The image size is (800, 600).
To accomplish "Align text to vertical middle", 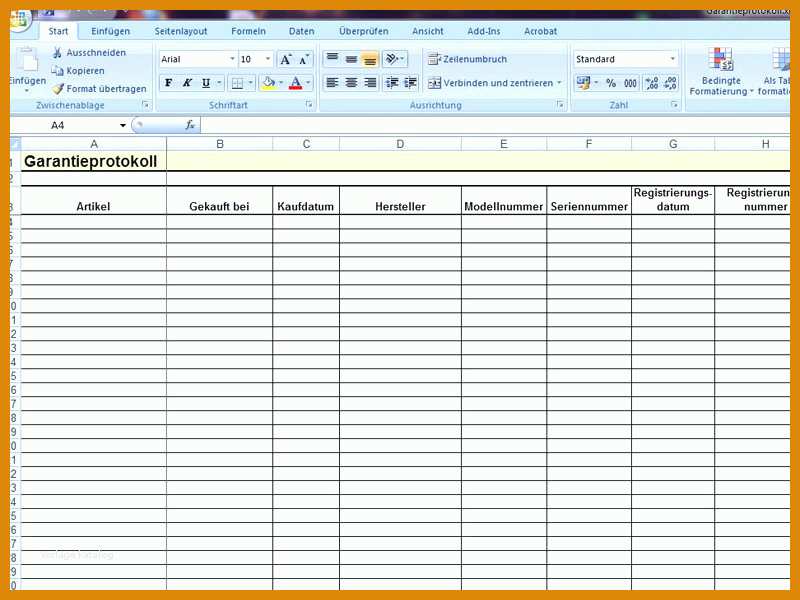I will pyautogui.click(x=351, y=59).
